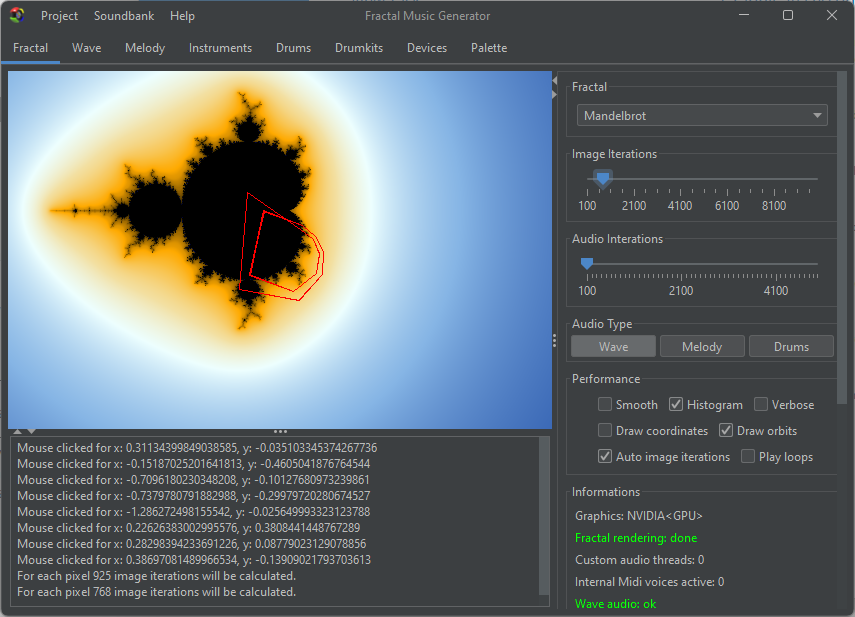
Task: Open the Drumkits tab
Action: (x=359, y=48)
